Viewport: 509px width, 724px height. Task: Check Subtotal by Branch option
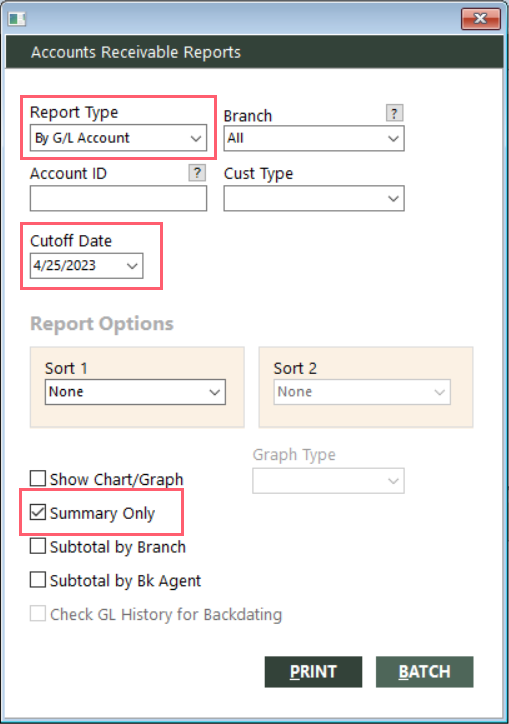point(38,546)
